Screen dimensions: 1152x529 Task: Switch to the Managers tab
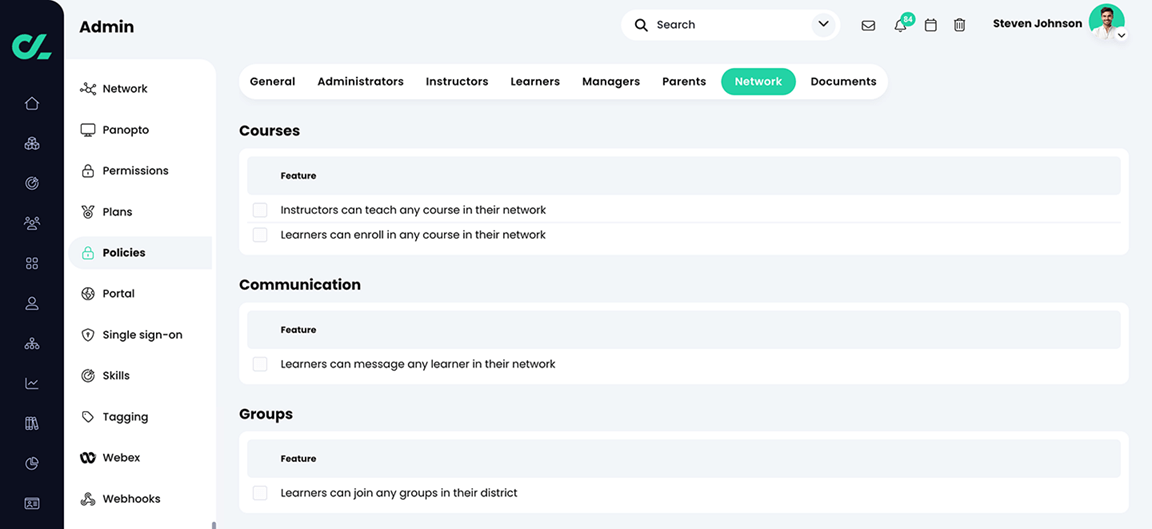[x=611, y=82]
